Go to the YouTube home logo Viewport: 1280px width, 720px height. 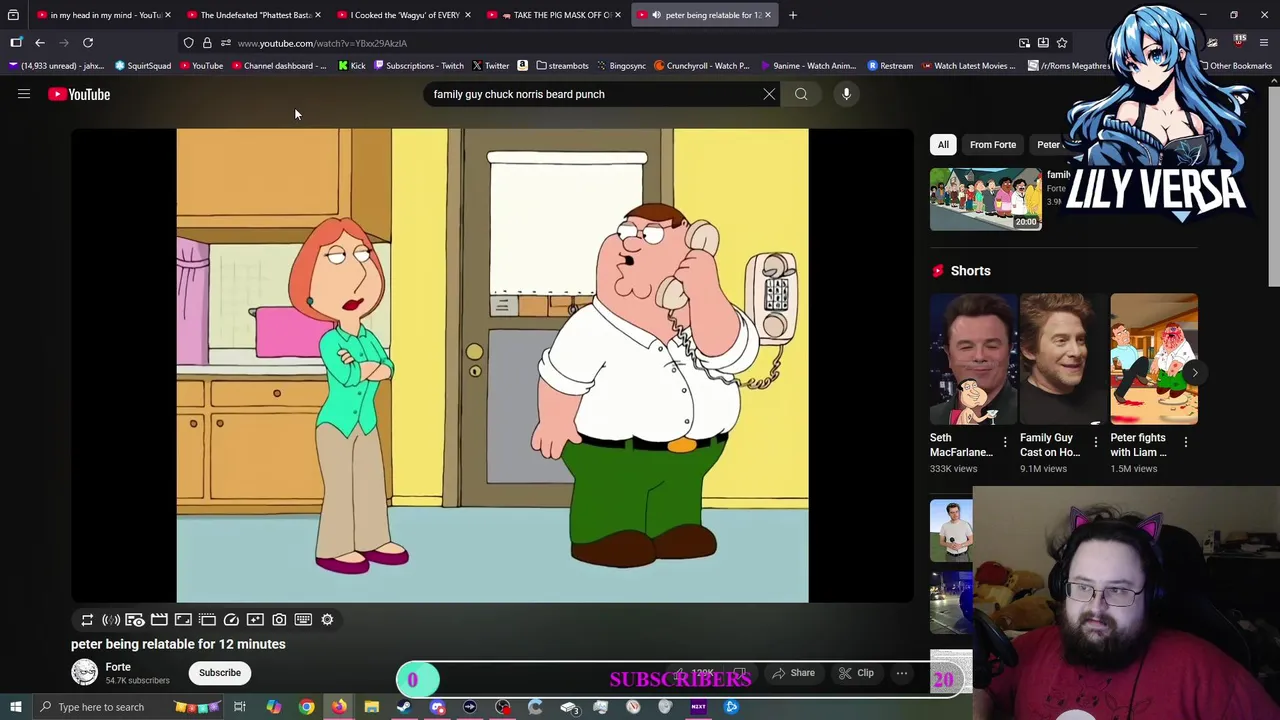coord(79,94)
